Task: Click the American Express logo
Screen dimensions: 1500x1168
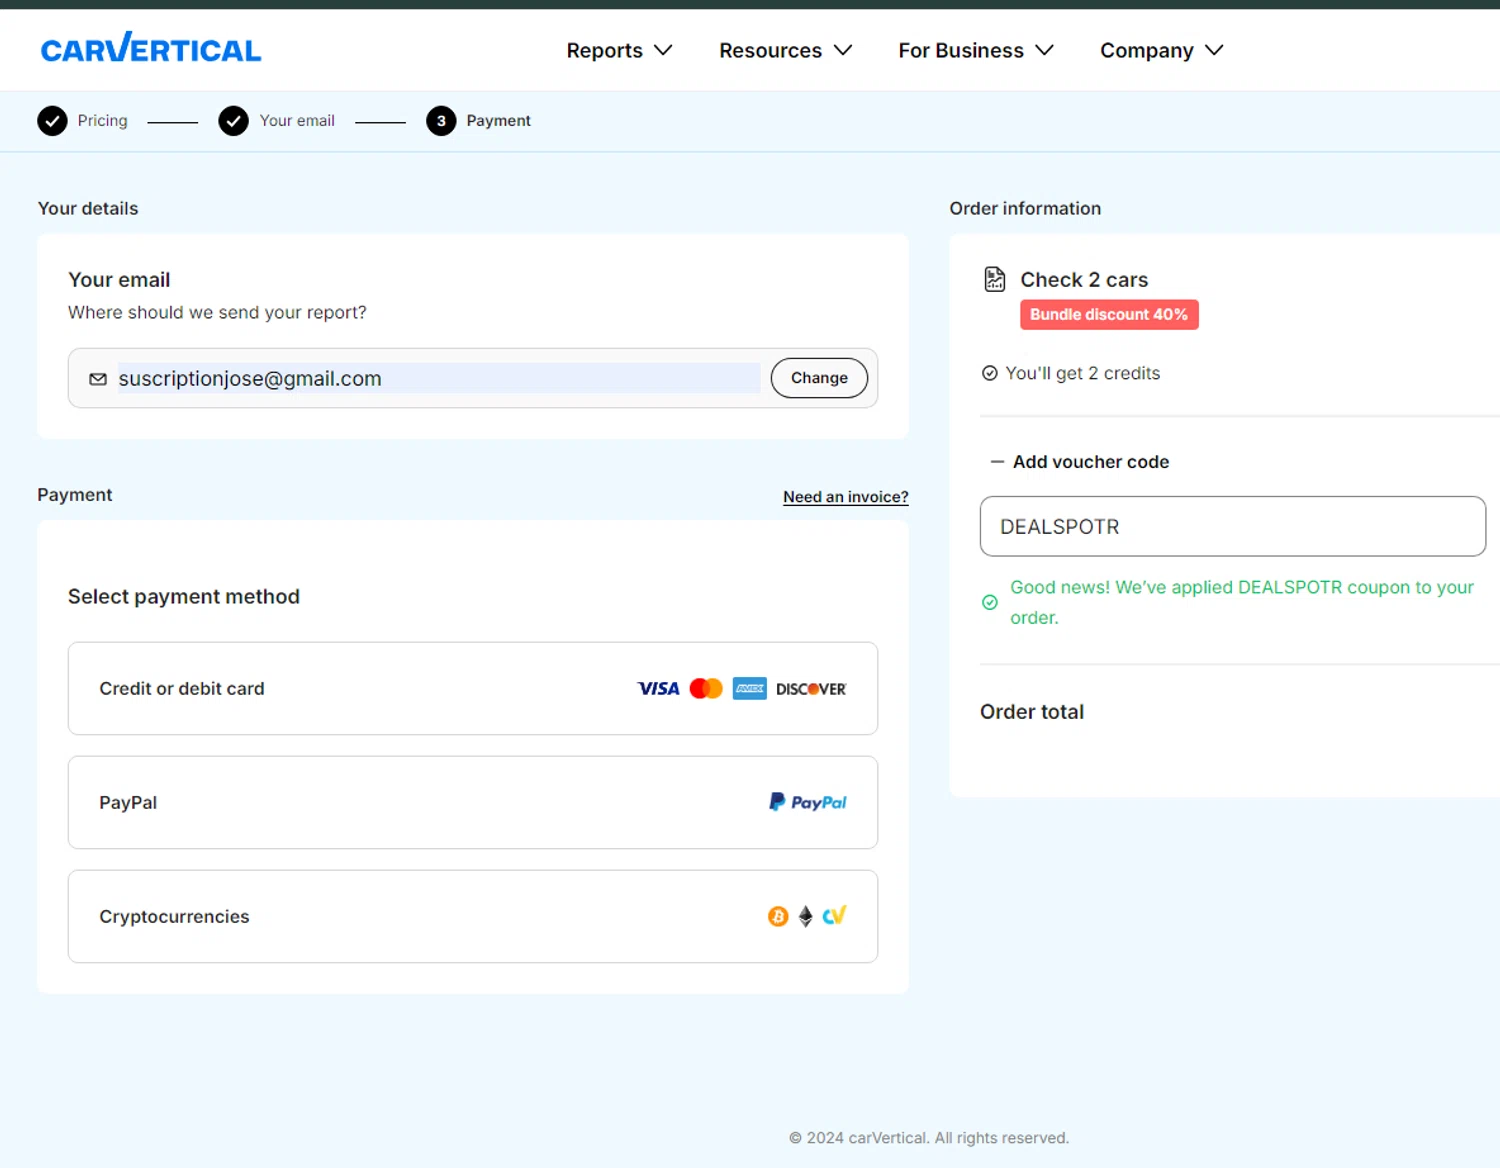Action: click(x=749, y=688)
